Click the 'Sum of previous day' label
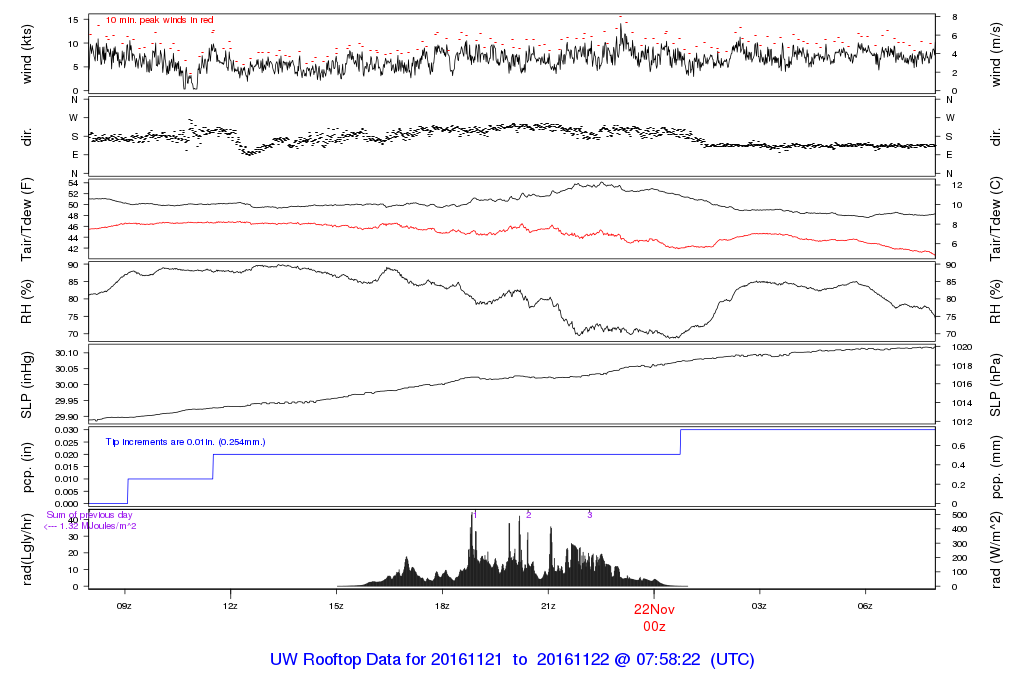The height and width of the screenshot is (700, 1024). (x=89, y=515)
